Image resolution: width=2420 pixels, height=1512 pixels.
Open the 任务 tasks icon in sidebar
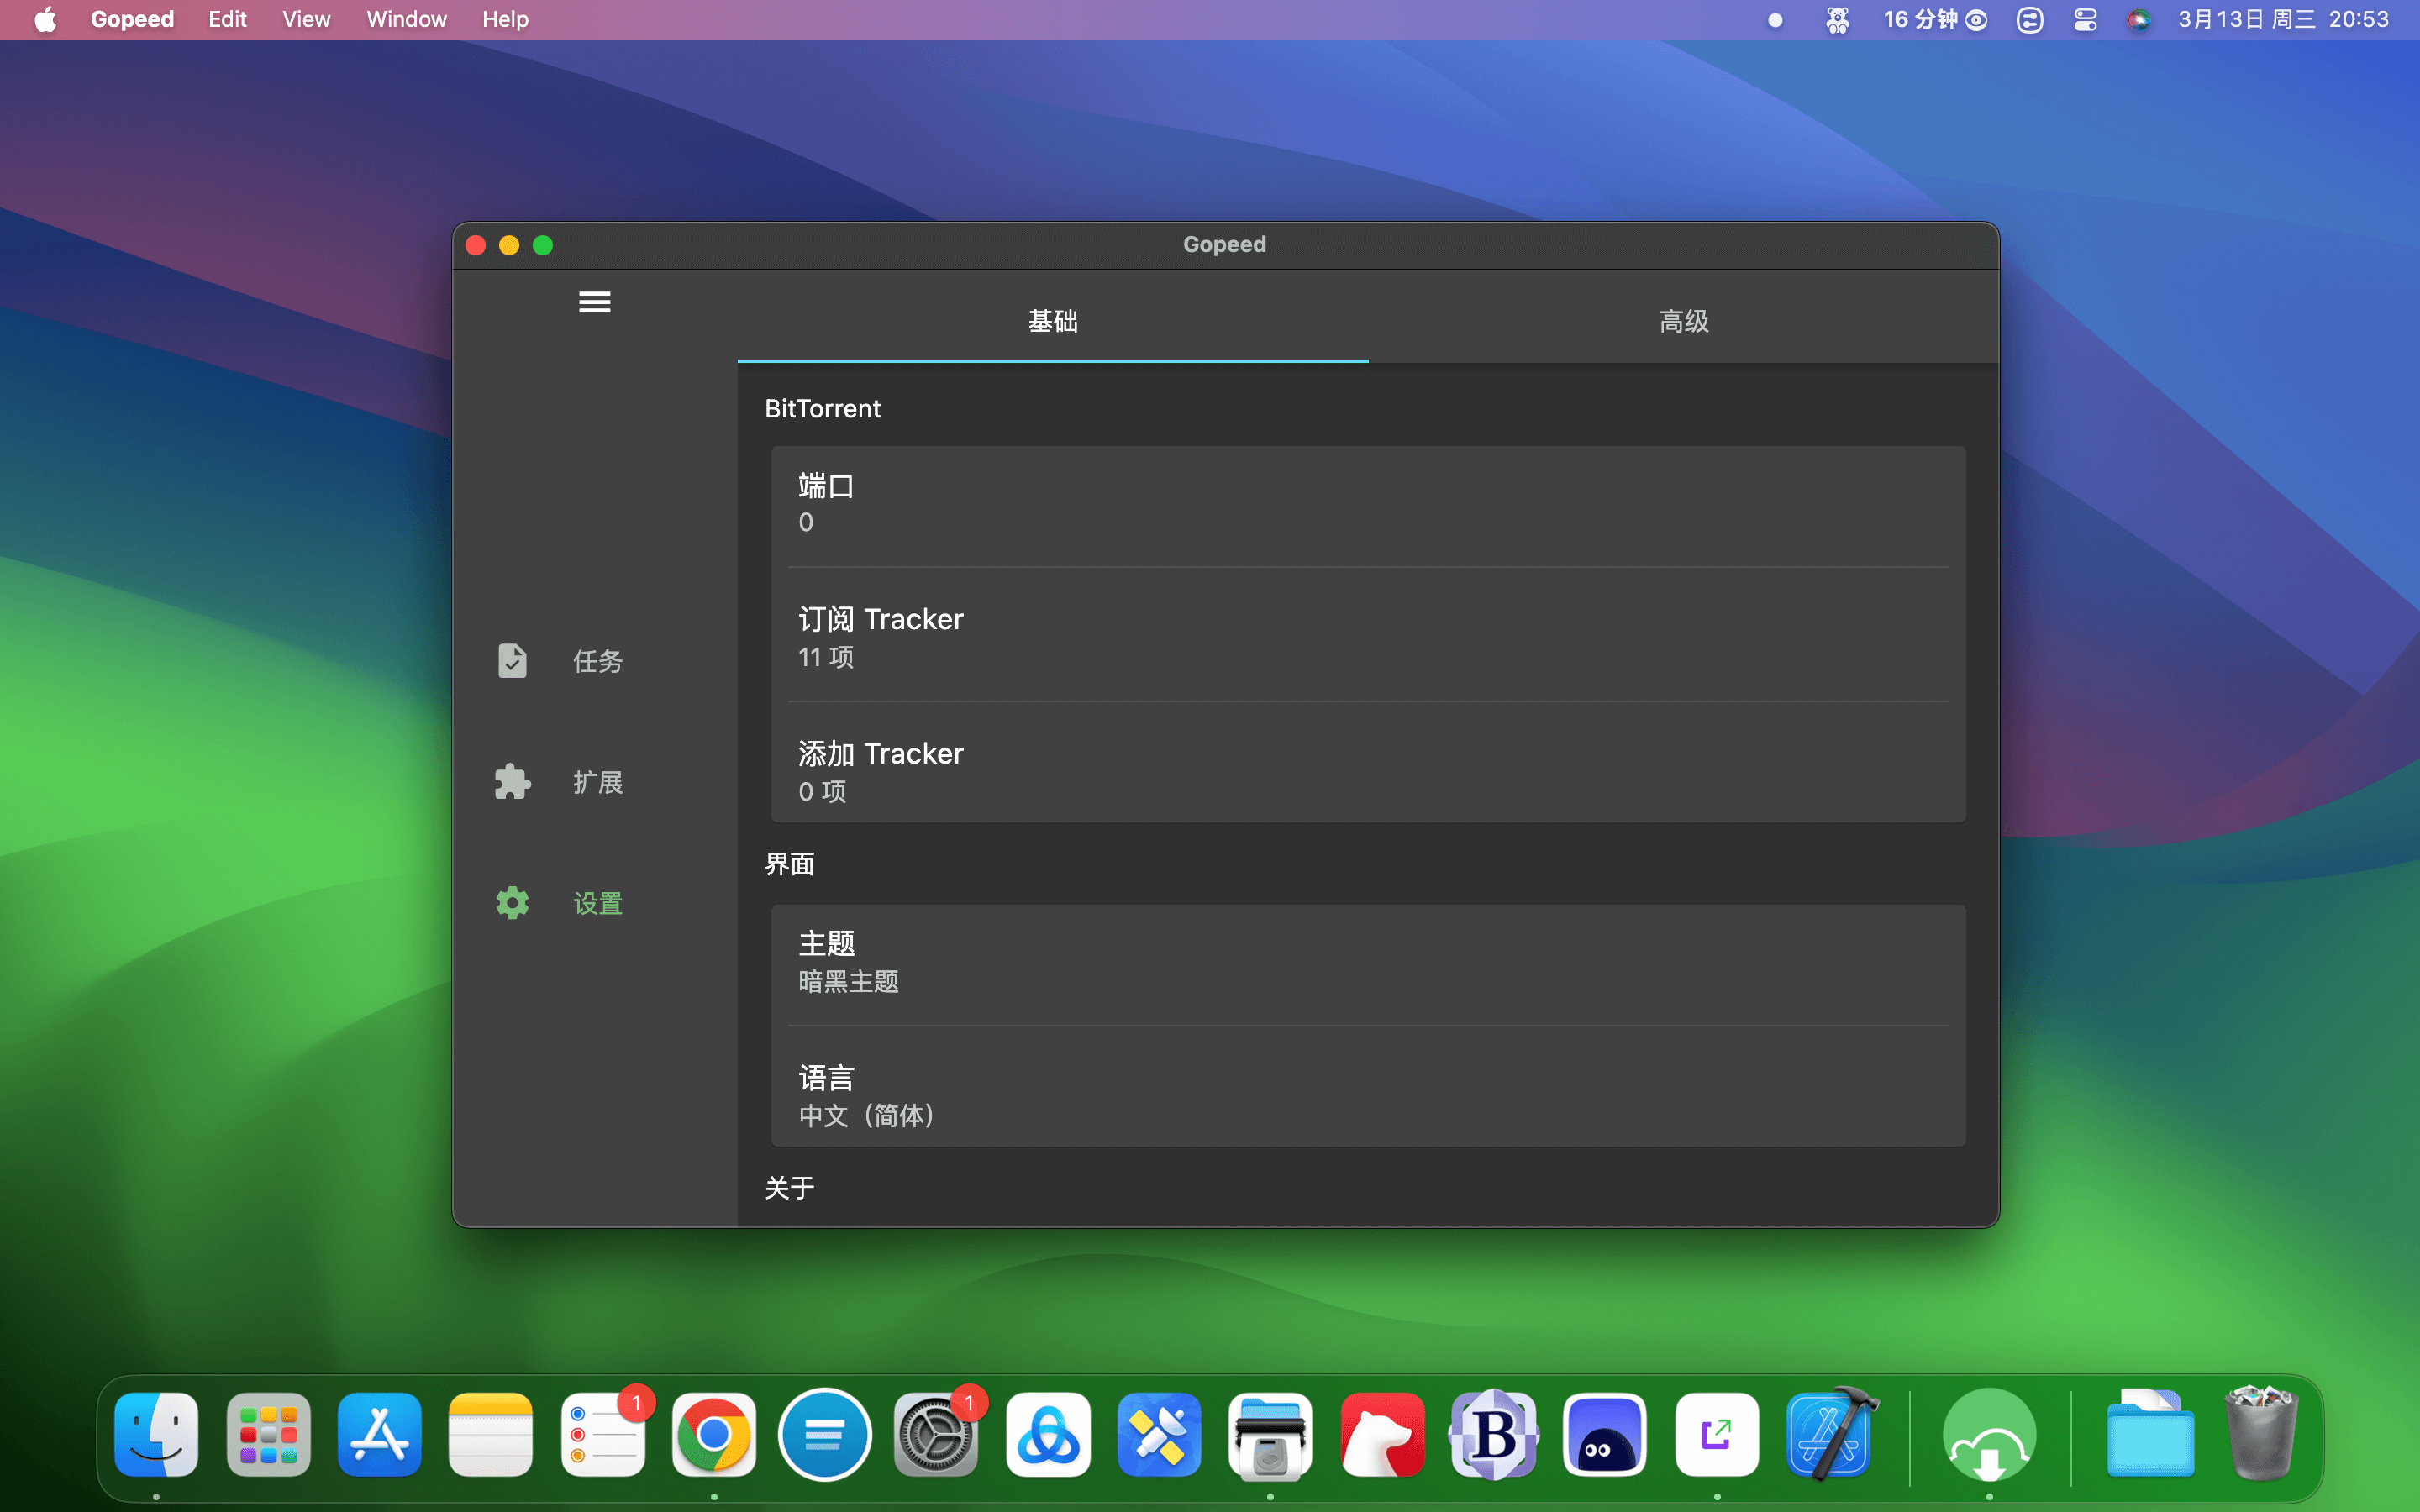512,661
